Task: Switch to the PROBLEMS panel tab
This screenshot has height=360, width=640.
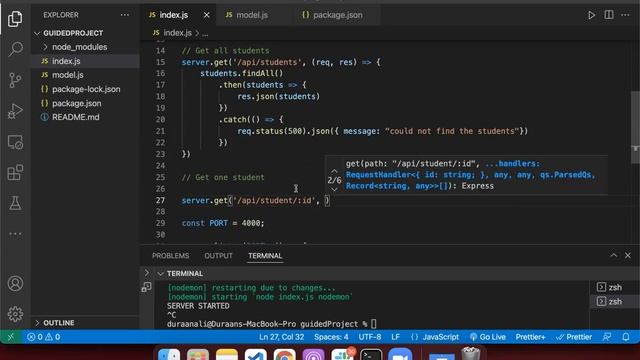Action: [170, 256]
